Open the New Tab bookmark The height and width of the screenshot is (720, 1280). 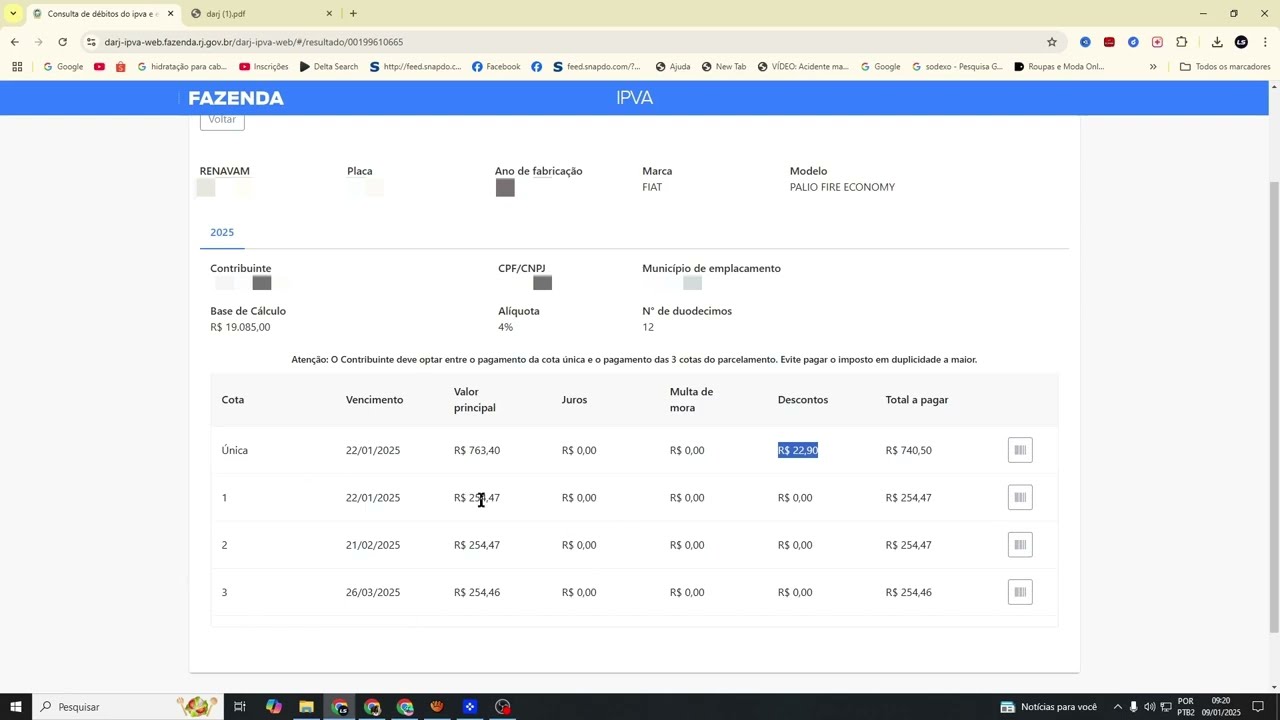pyautogui.click(x=724, y=67)
